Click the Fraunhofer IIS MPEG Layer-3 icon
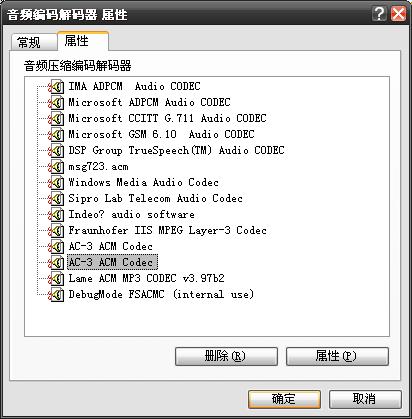 coord(56,231)
